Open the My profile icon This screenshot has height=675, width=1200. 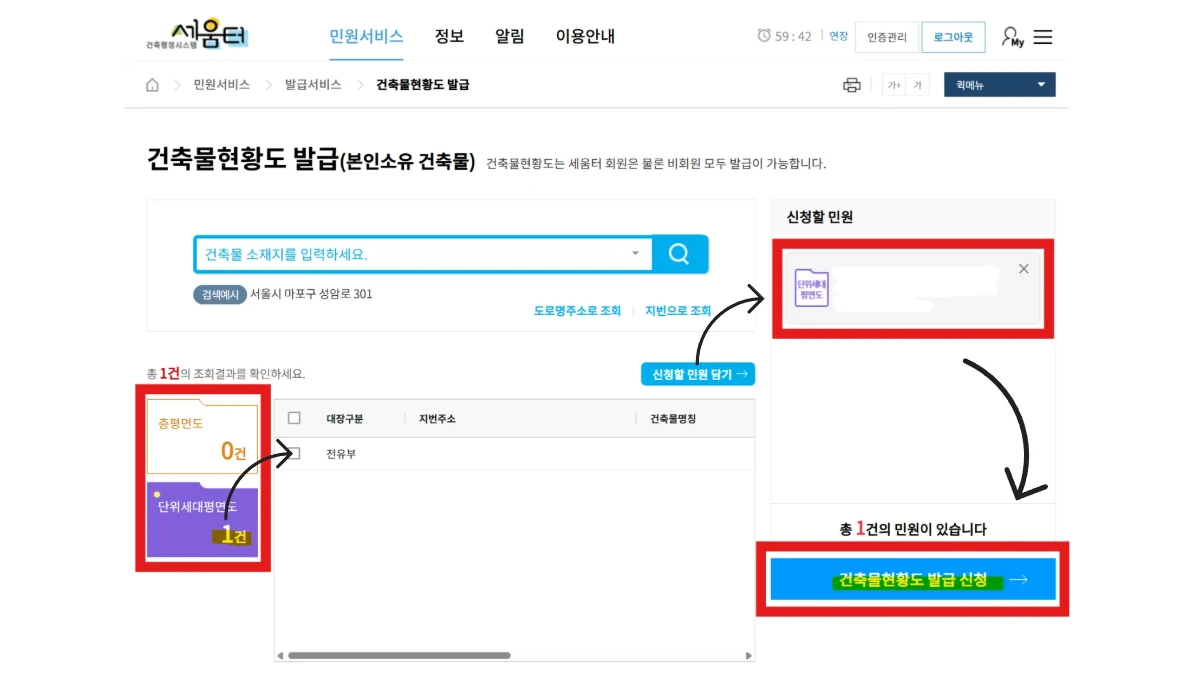(x=1012, y=37)
